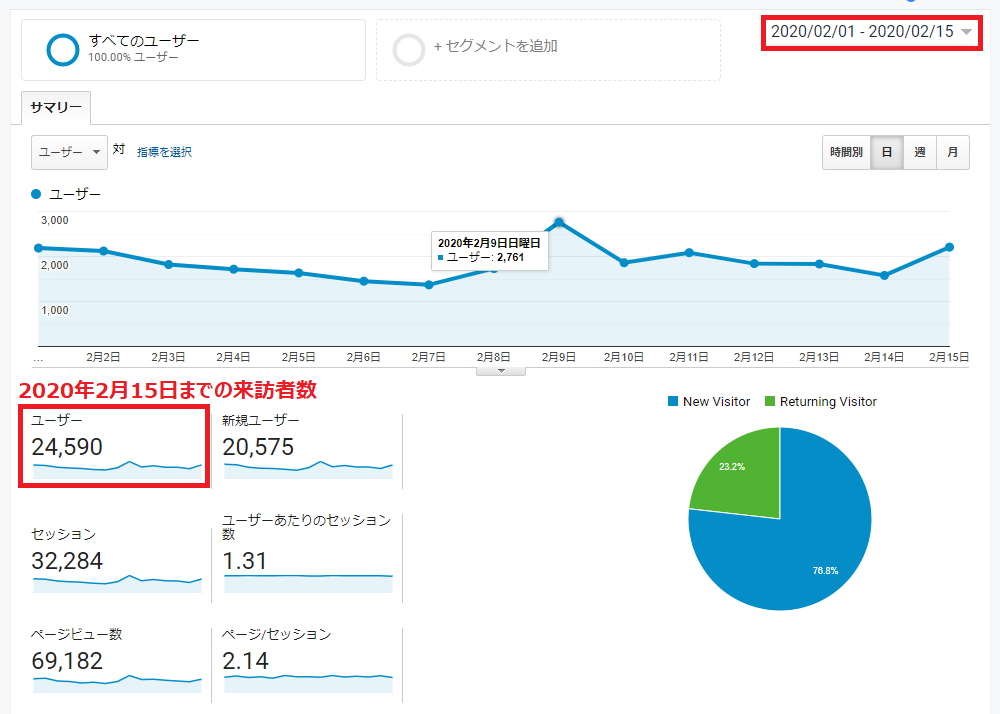Click the 2月14日 data point on chart
The width and height of the screenshot is (1000, 714).
[885, 275]
